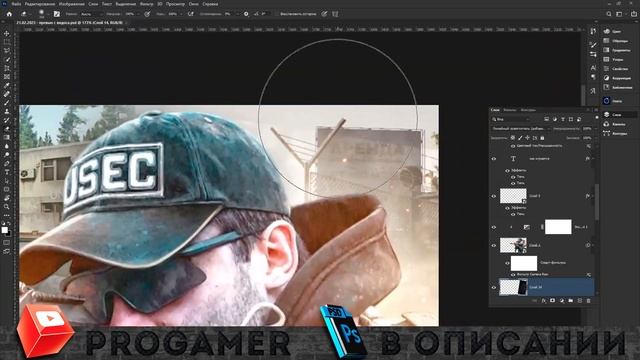Add layer style with fx icon
Screen dimensions: 640x360
pos(544,301)
